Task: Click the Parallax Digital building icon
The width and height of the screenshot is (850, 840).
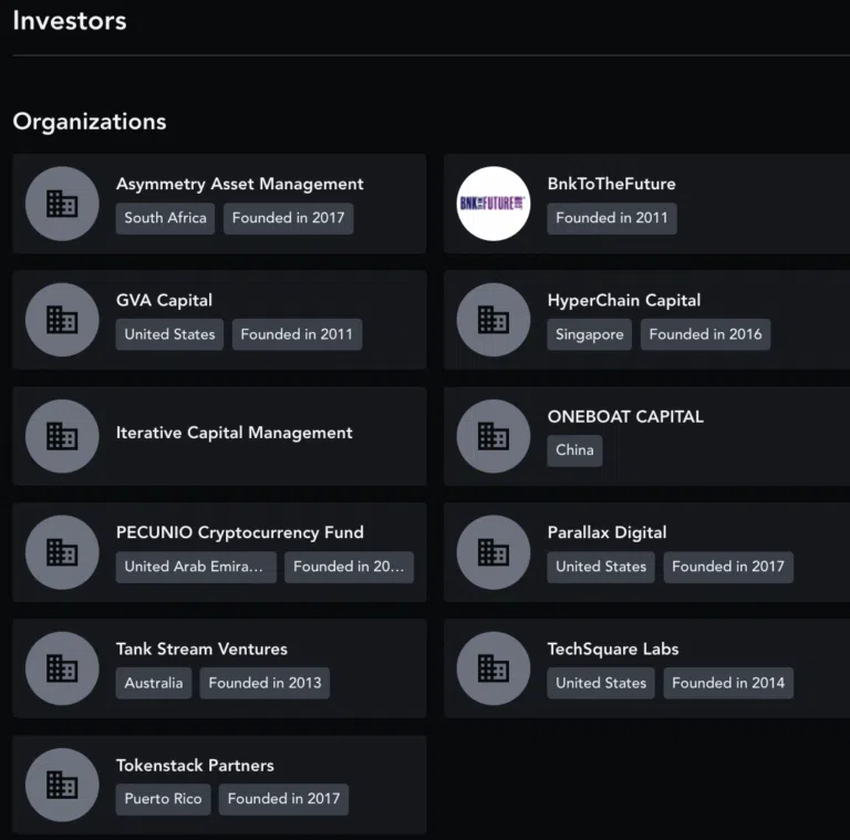Action: (x=493, y=552)
